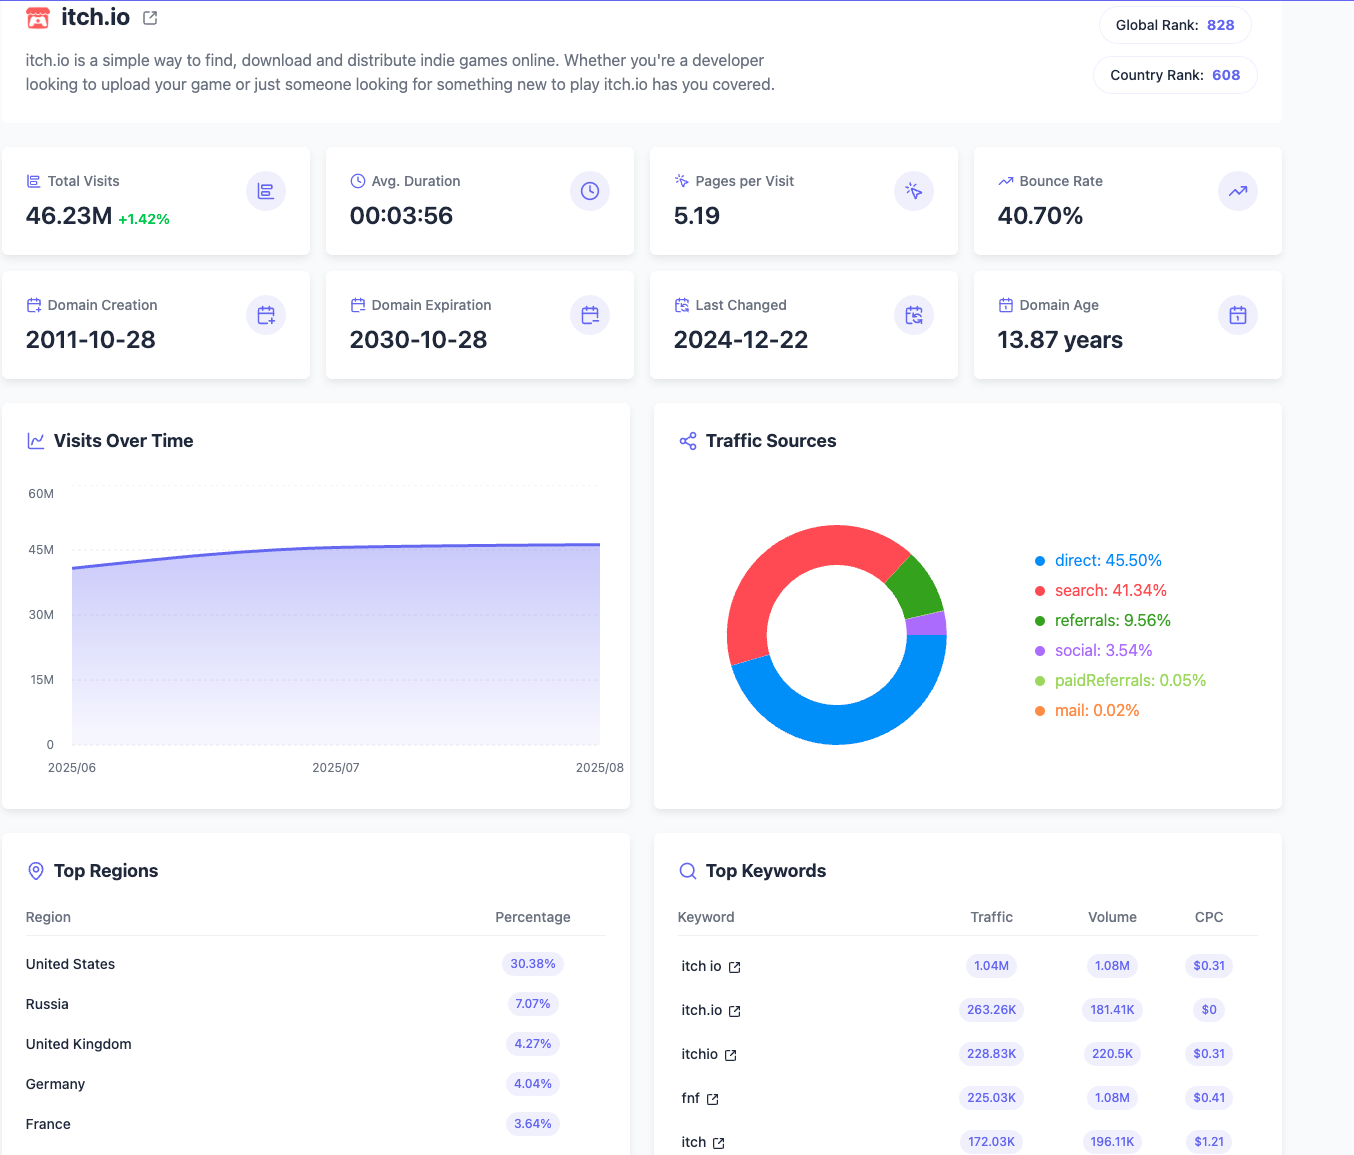Click the Bounce Rate trend icon

point(1238,191)
